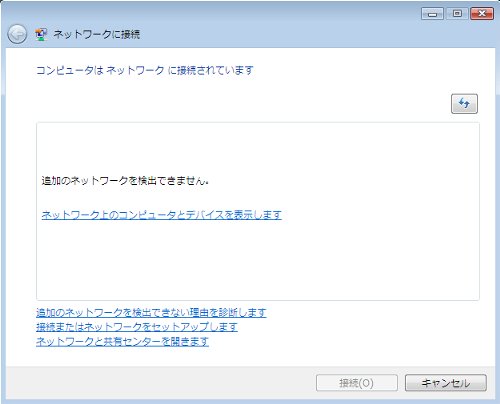Click the network computers icon in title
This screenshot has width=500, height=404.
(41, 34)
